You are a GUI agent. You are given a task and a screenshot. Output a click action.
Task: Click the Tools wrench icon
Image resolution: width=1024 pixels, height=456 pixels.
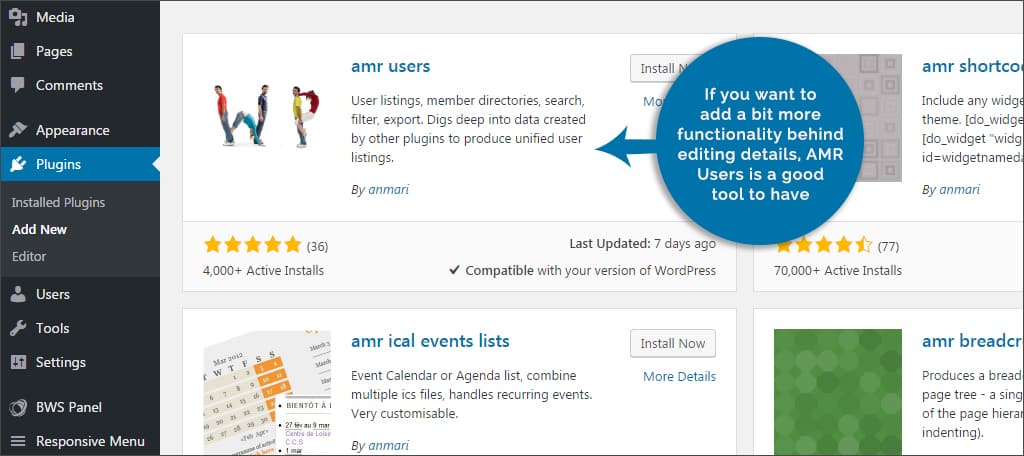pos(18,328)
